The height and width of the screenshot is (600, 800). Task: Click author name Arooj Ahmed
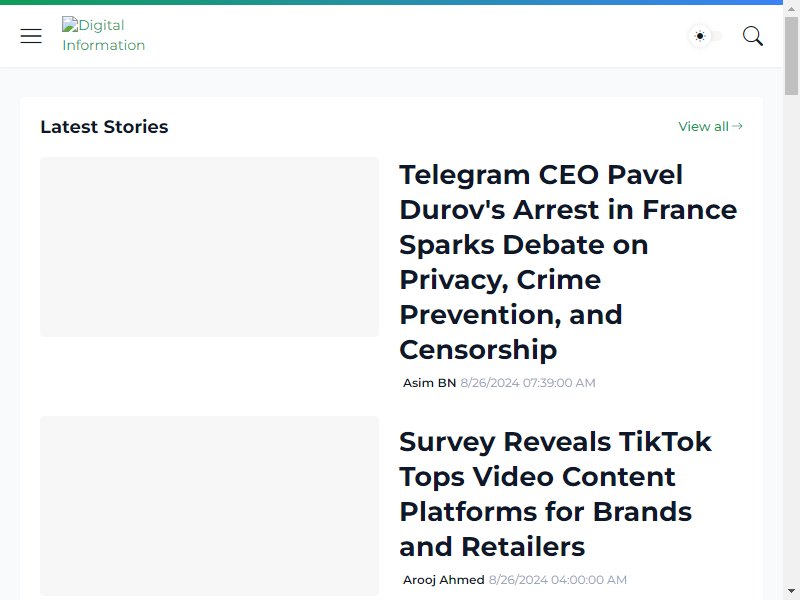(443, 580)
